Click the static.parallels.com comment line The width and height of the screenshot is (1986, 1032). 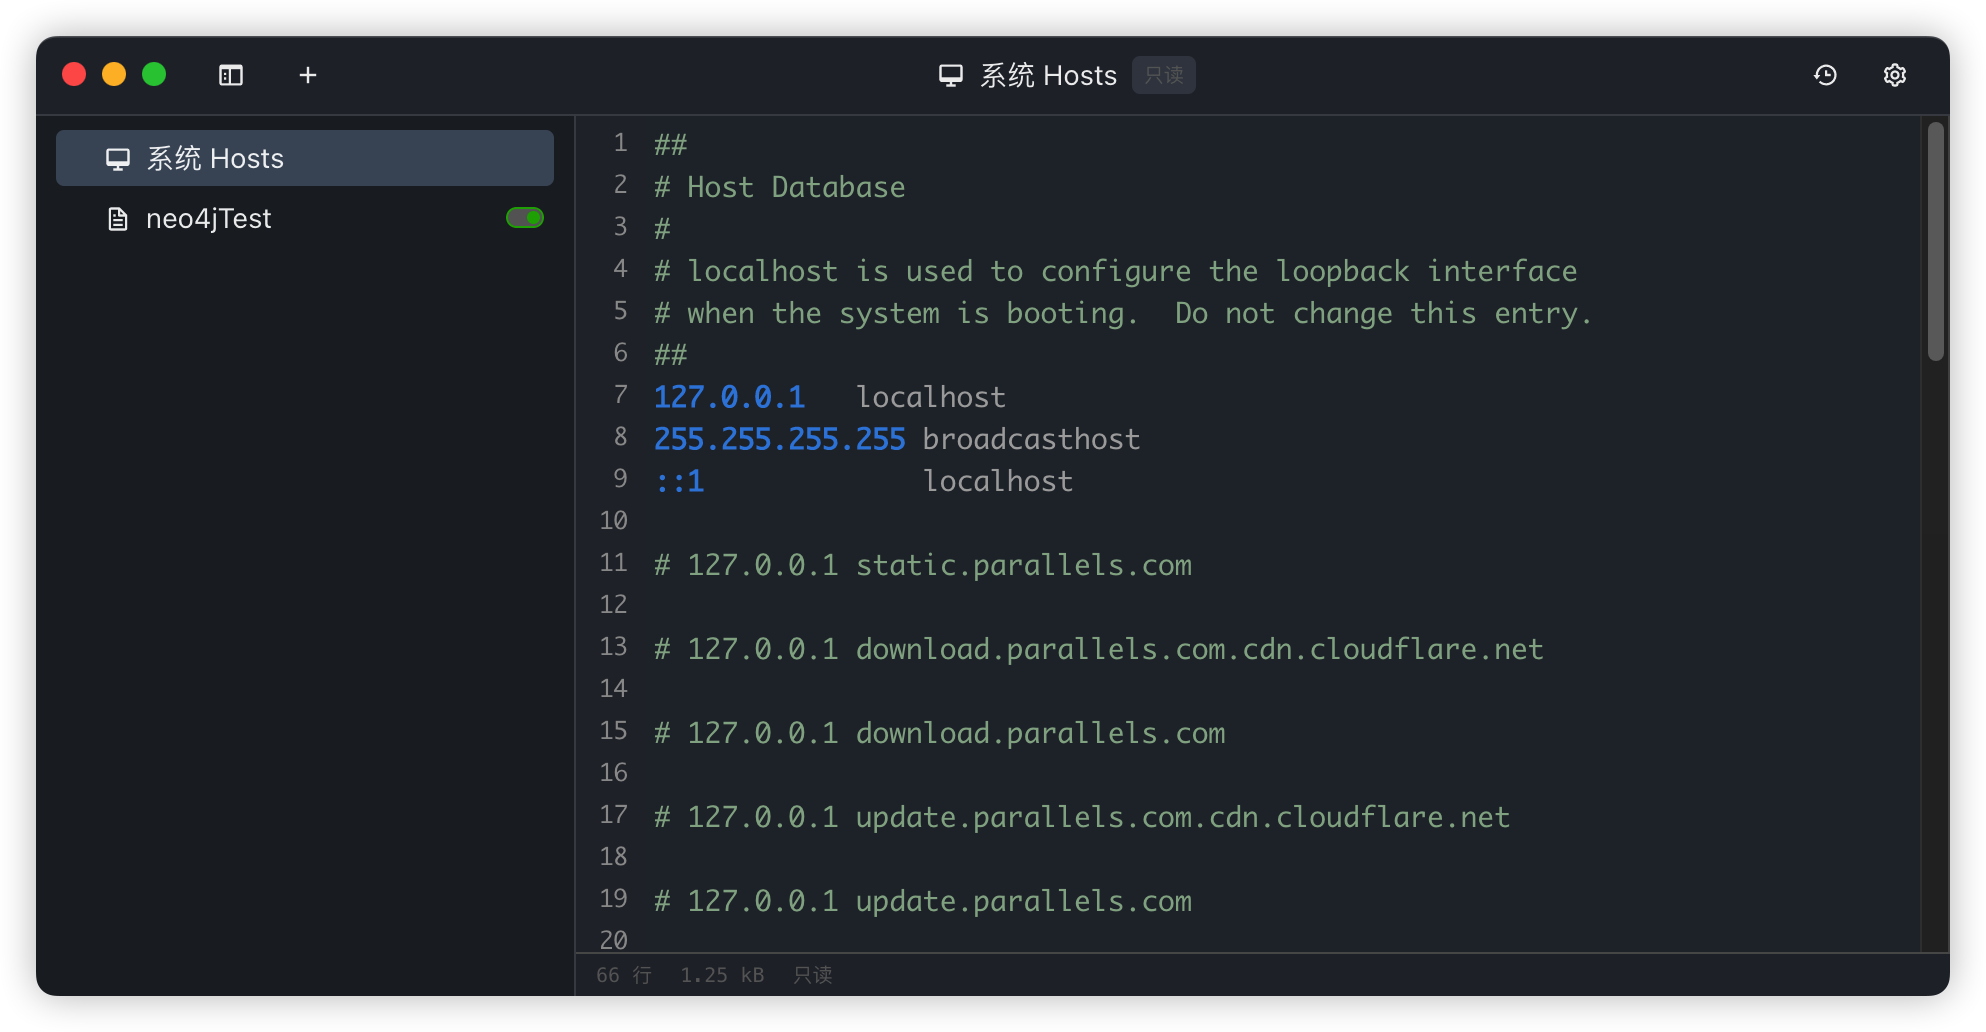click(922, 565)
